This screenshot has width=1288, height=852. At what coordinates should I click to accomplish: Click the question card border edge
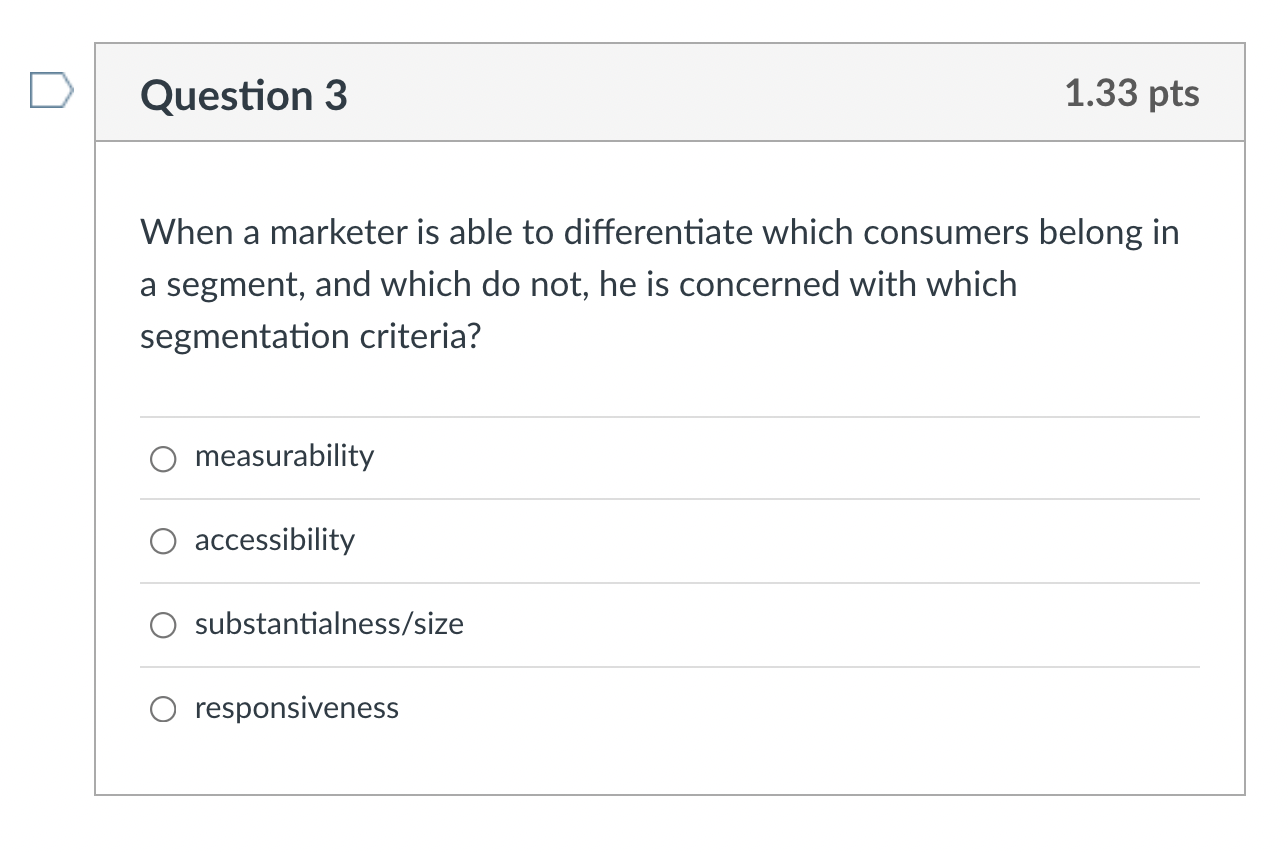coord(96,400)
